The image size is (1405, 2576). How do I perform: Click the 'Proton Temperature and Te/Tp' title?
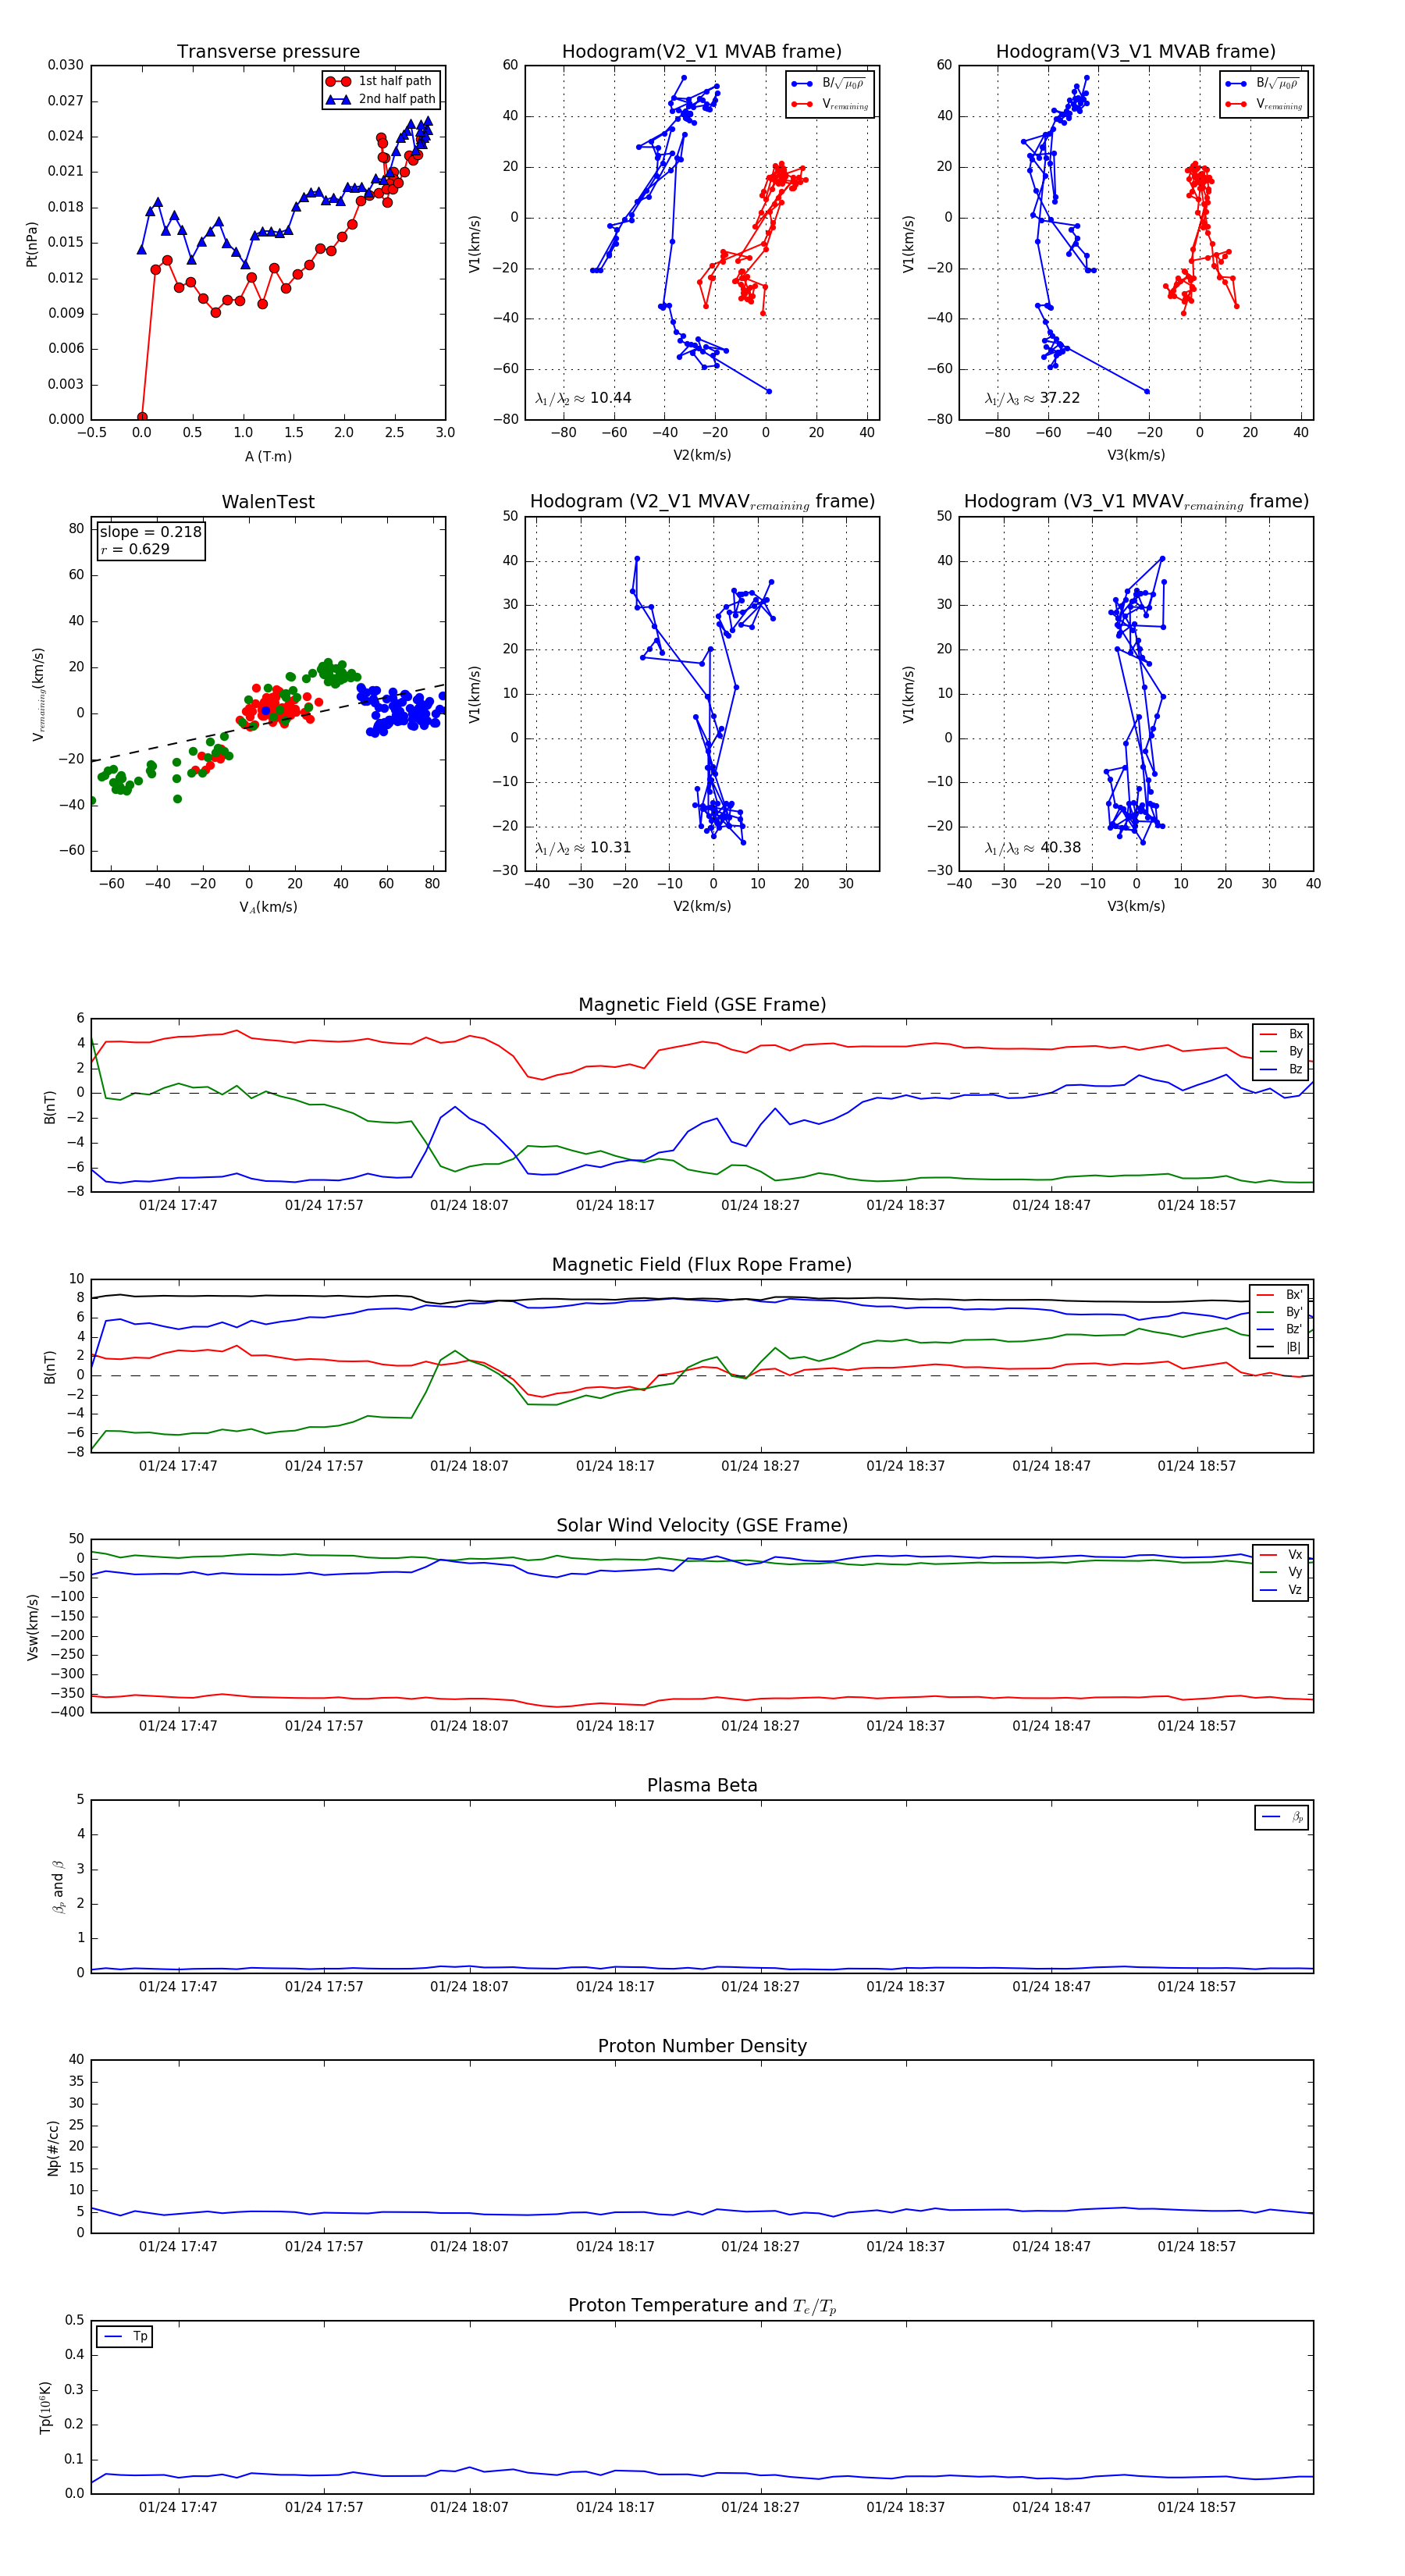[702, 2306]
